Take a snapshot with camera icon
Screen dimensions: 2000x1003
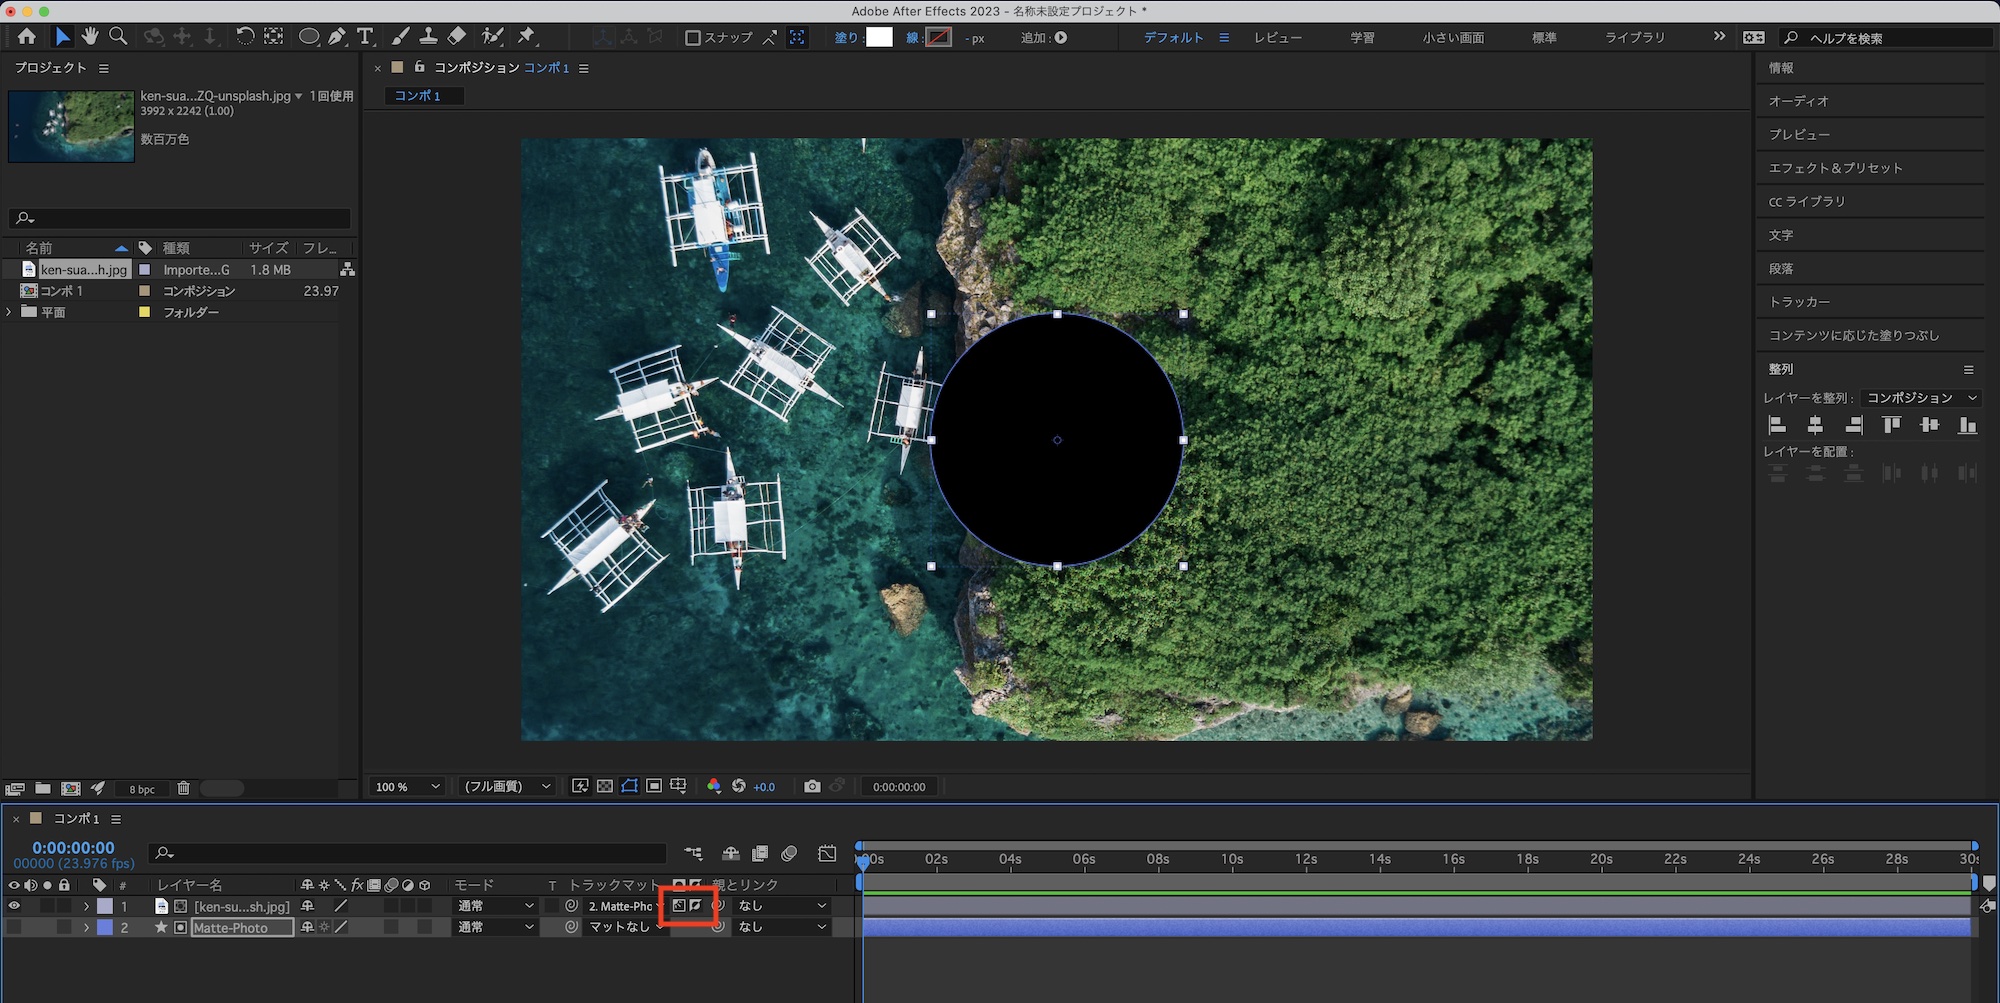(x=812, y=787)
